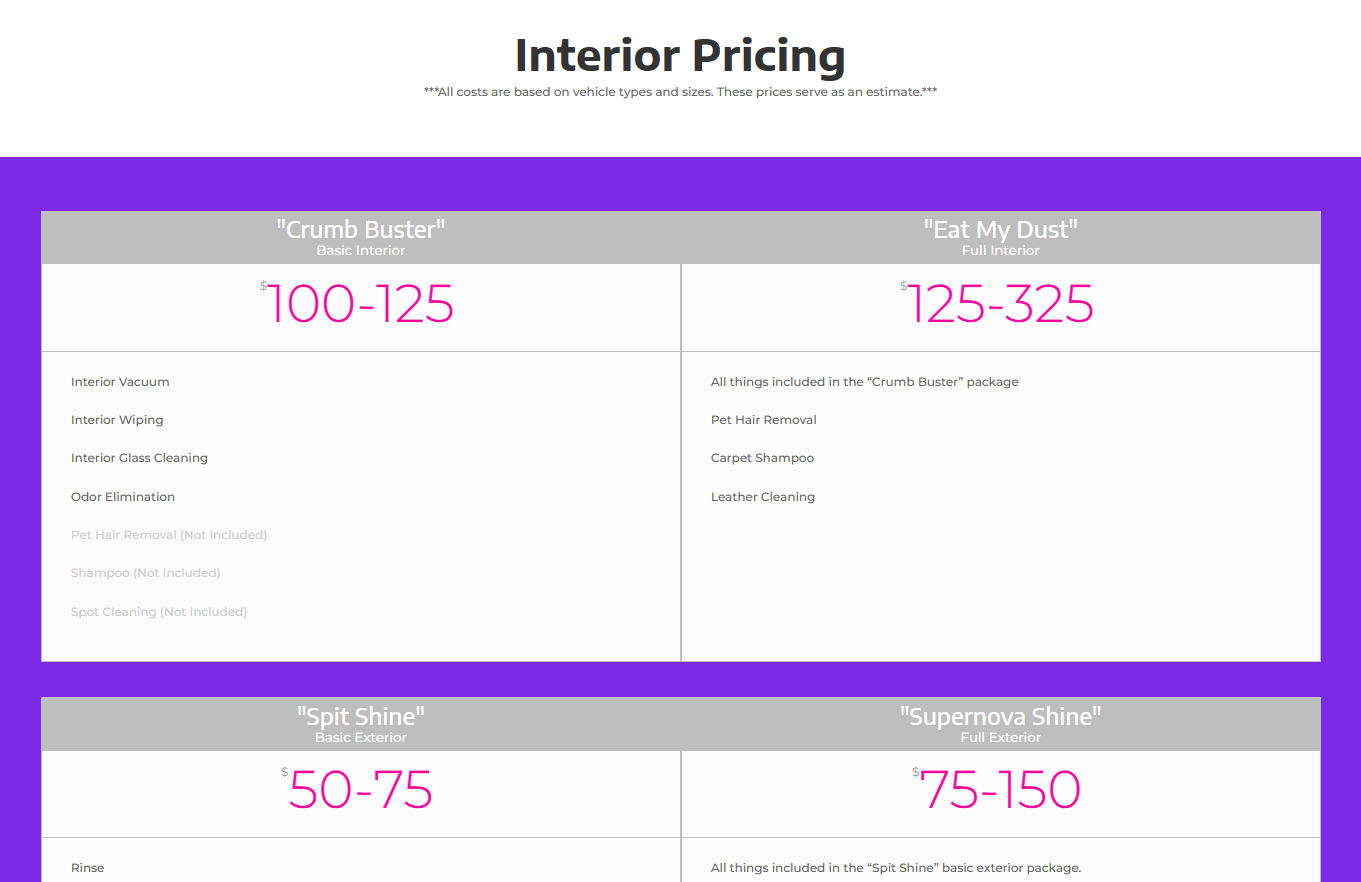
Task: Click Pet Hair Removal in Full Interior
Action: coord(764,420)
